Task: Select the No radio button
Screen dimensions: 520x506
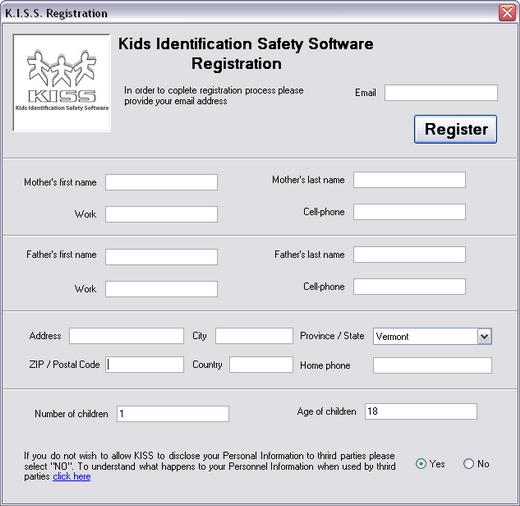Action: tap(469, 464)
